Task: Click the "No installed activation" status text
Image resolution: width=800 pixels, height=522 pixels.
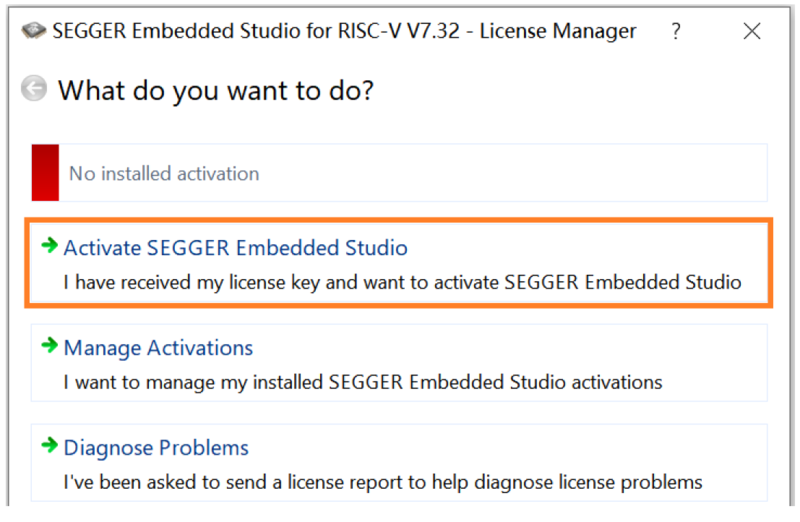Action: tap(164, 174)
